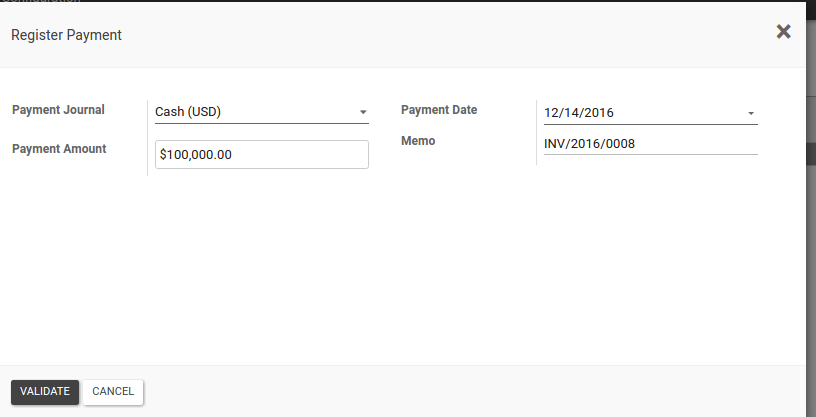This screenshot has height=417, width=816.
Task: Click the Payment Journal dropdown arrow
Action: click(x=363, y=112)
